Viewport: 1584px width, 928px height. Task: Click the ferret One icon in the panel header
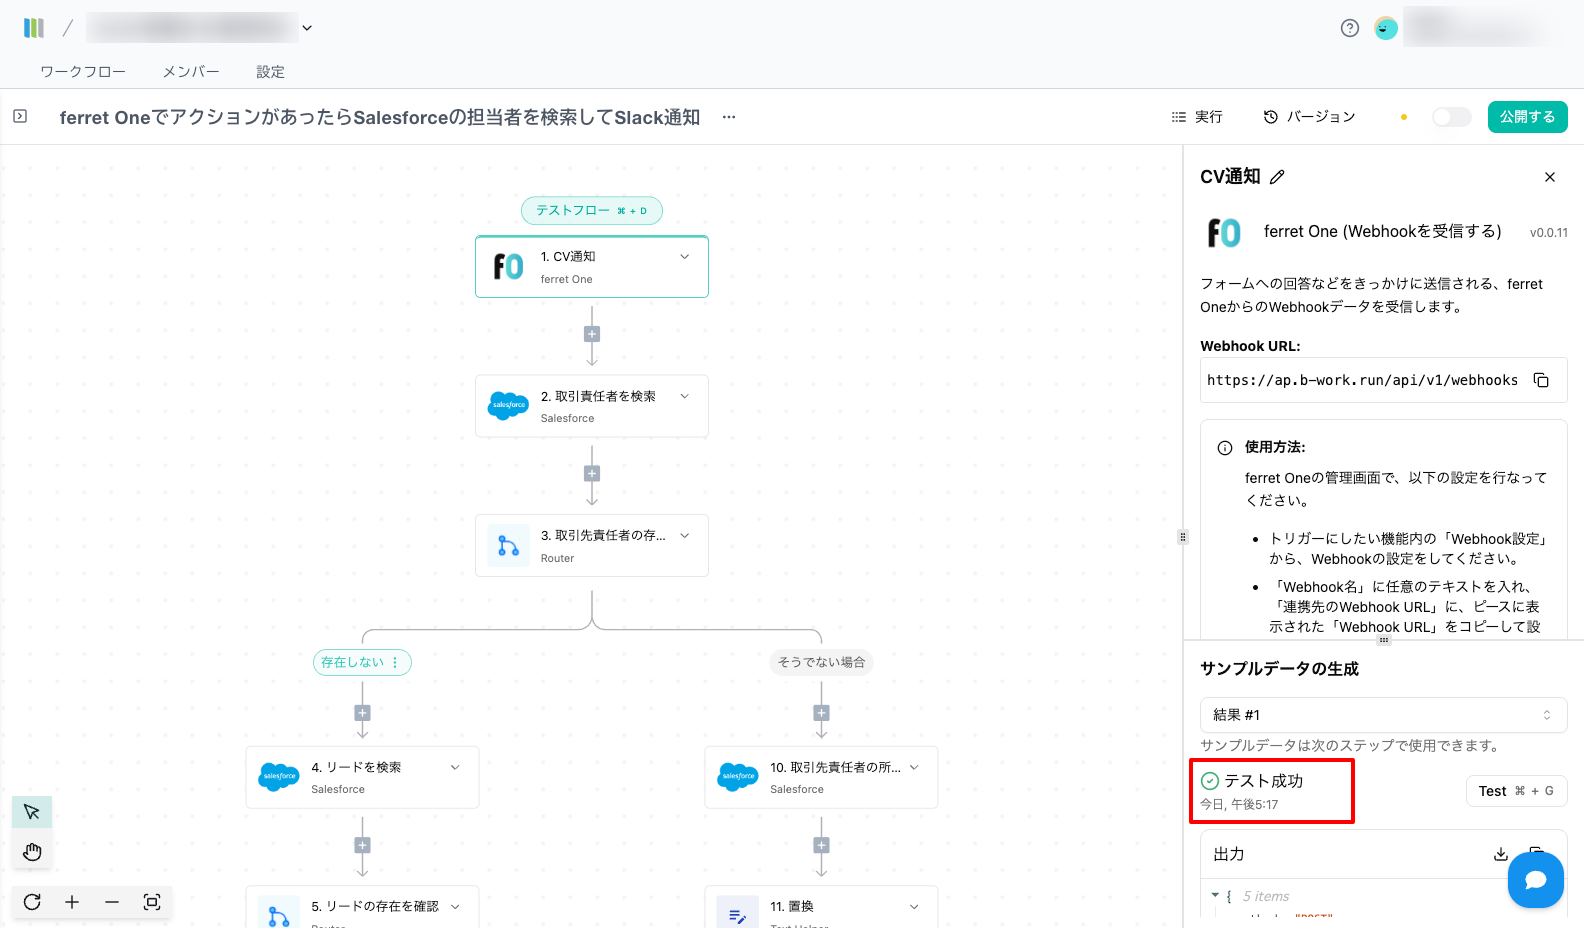pos(1224,232)
